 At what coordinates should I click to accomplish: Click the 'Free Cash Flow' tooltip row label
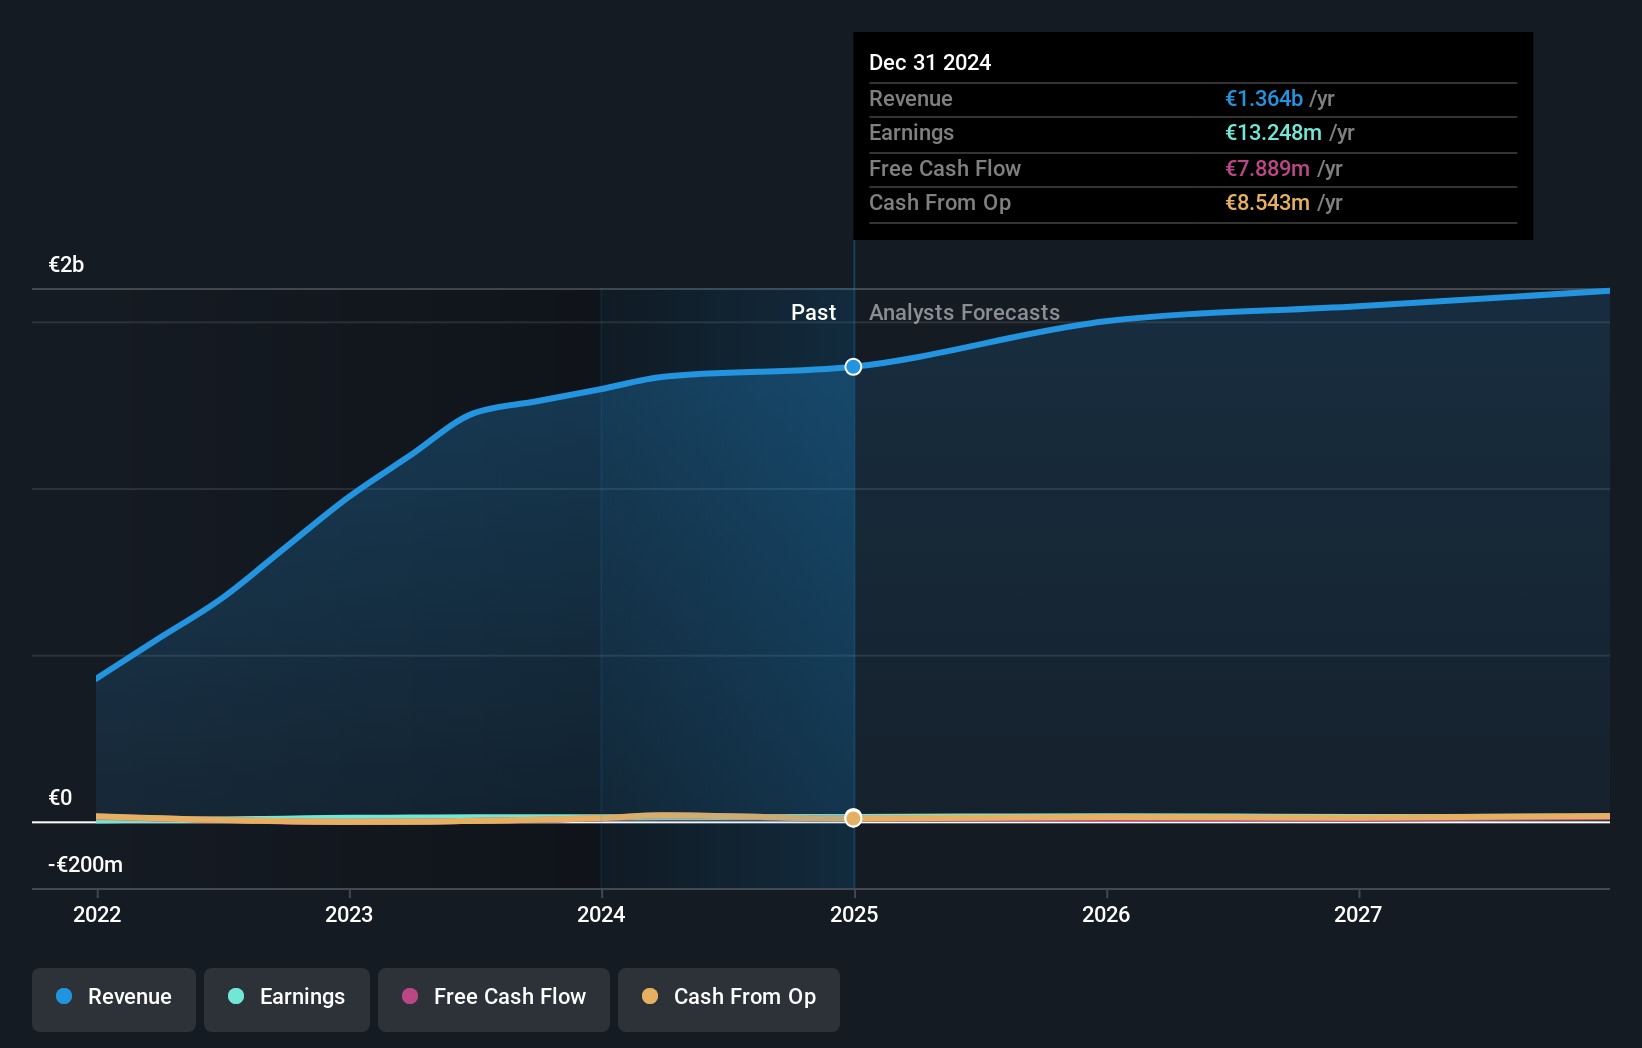coord(945,168)
